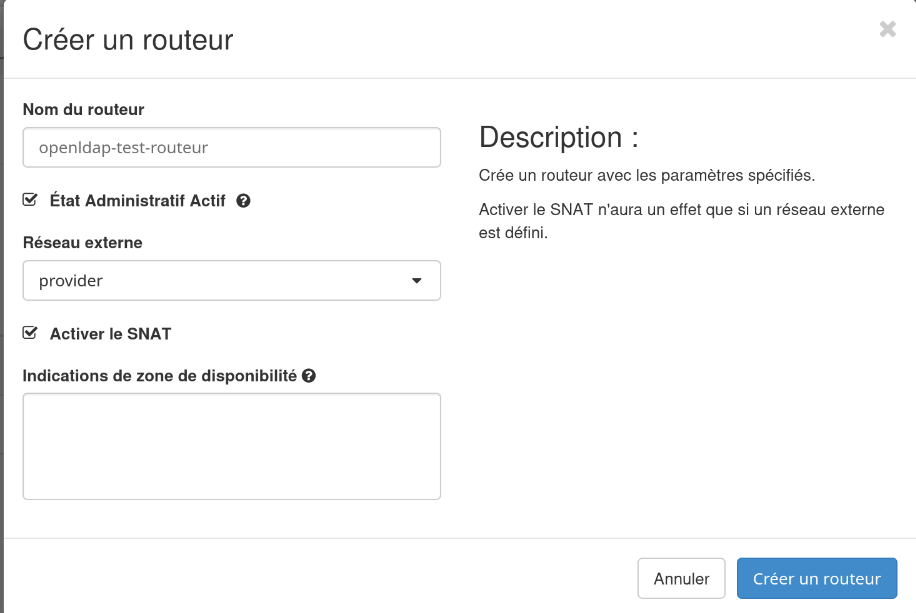
Task: Select the Créer un routeur dialog title
Action: [130, 40]
